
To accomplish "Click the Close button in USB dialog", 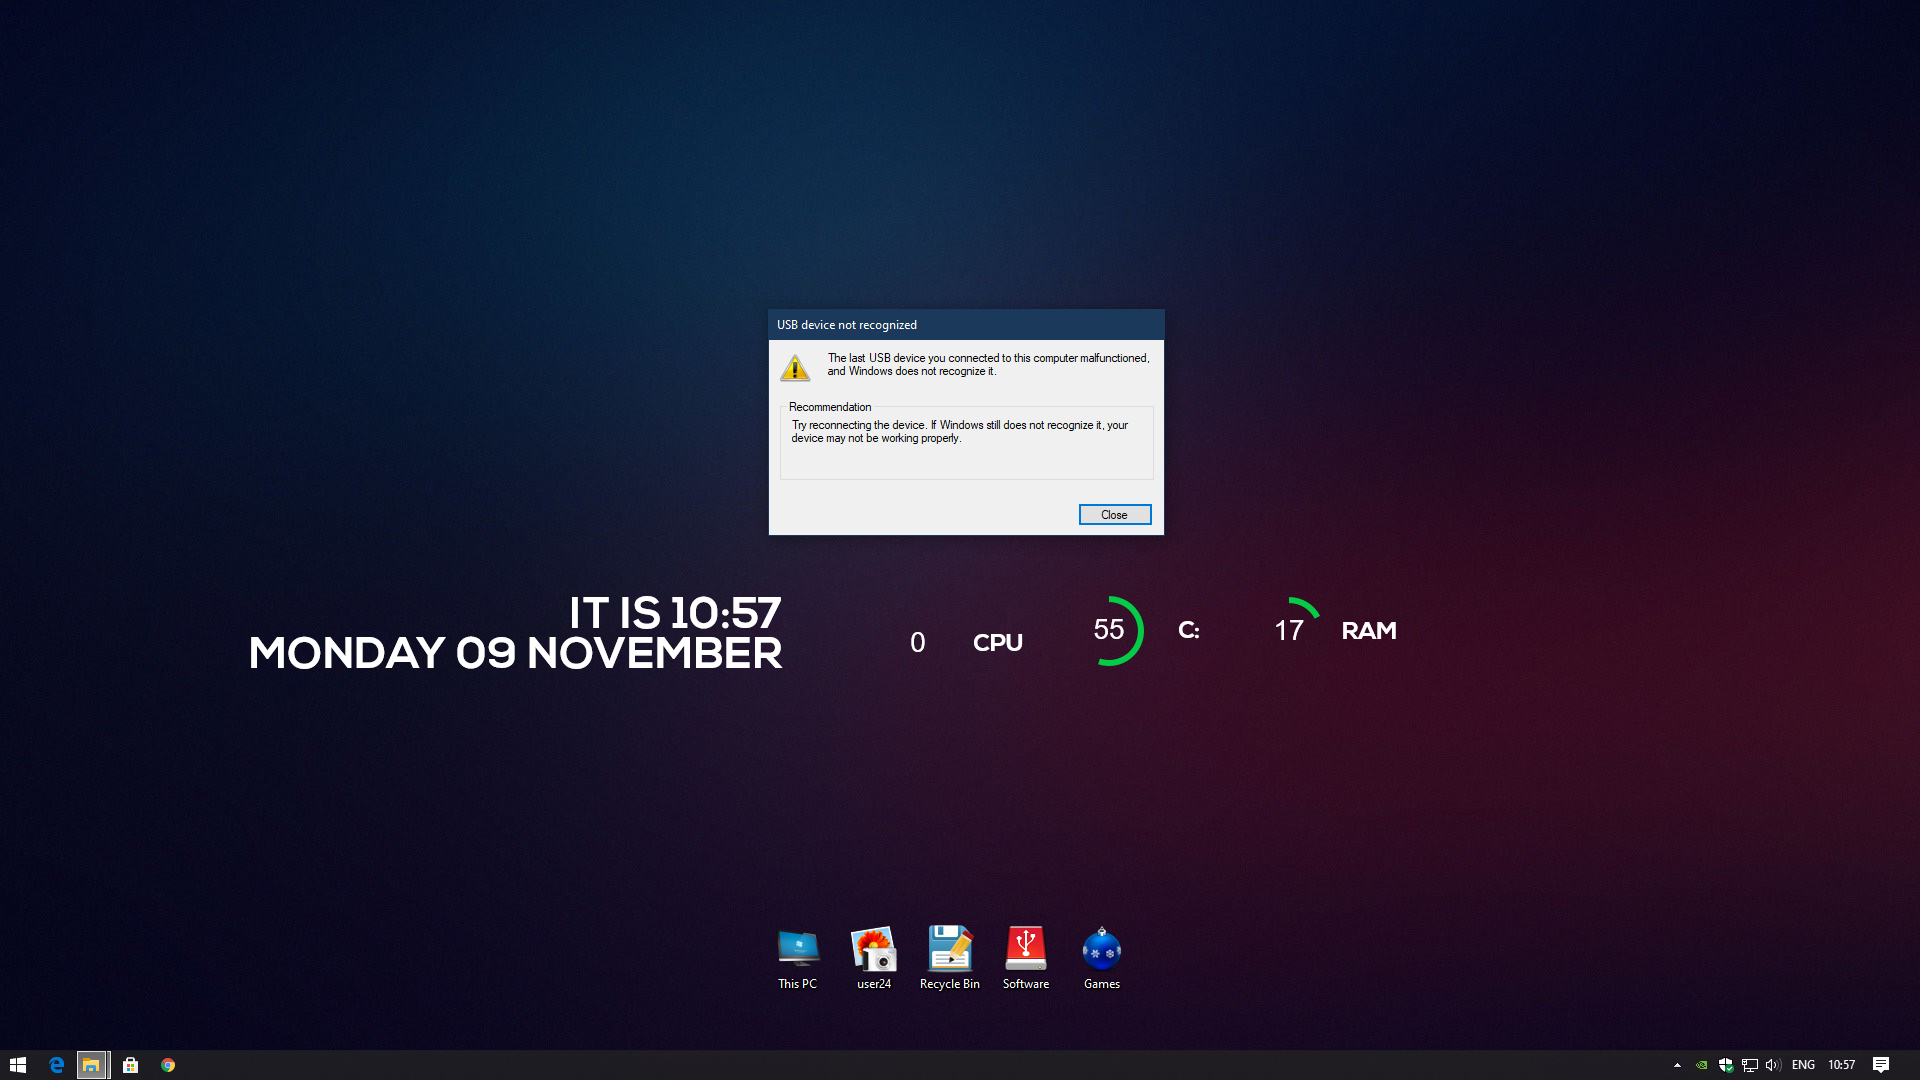I will 1114,514.
